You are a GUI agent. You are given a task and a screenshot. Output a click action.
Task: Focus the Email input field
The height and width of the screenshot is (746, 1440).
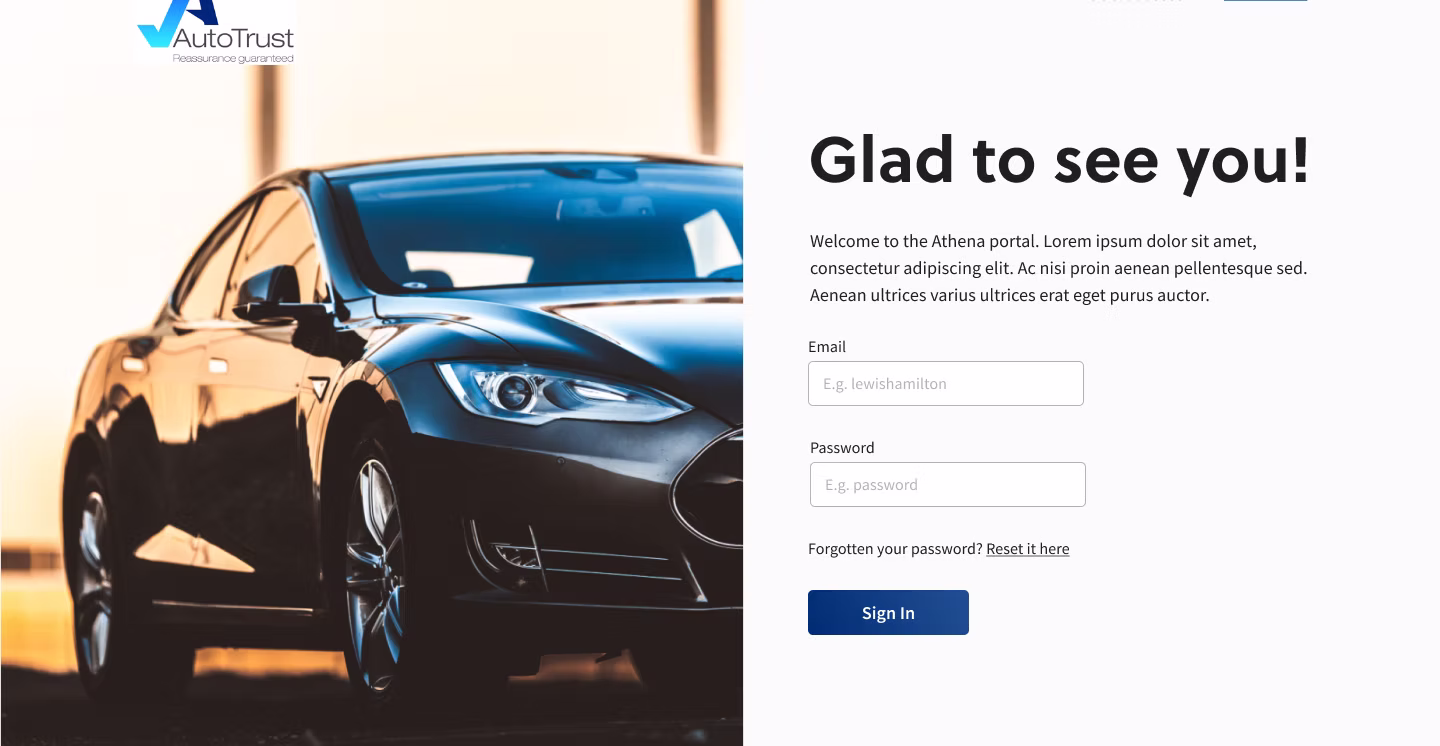tap(946, 383)
